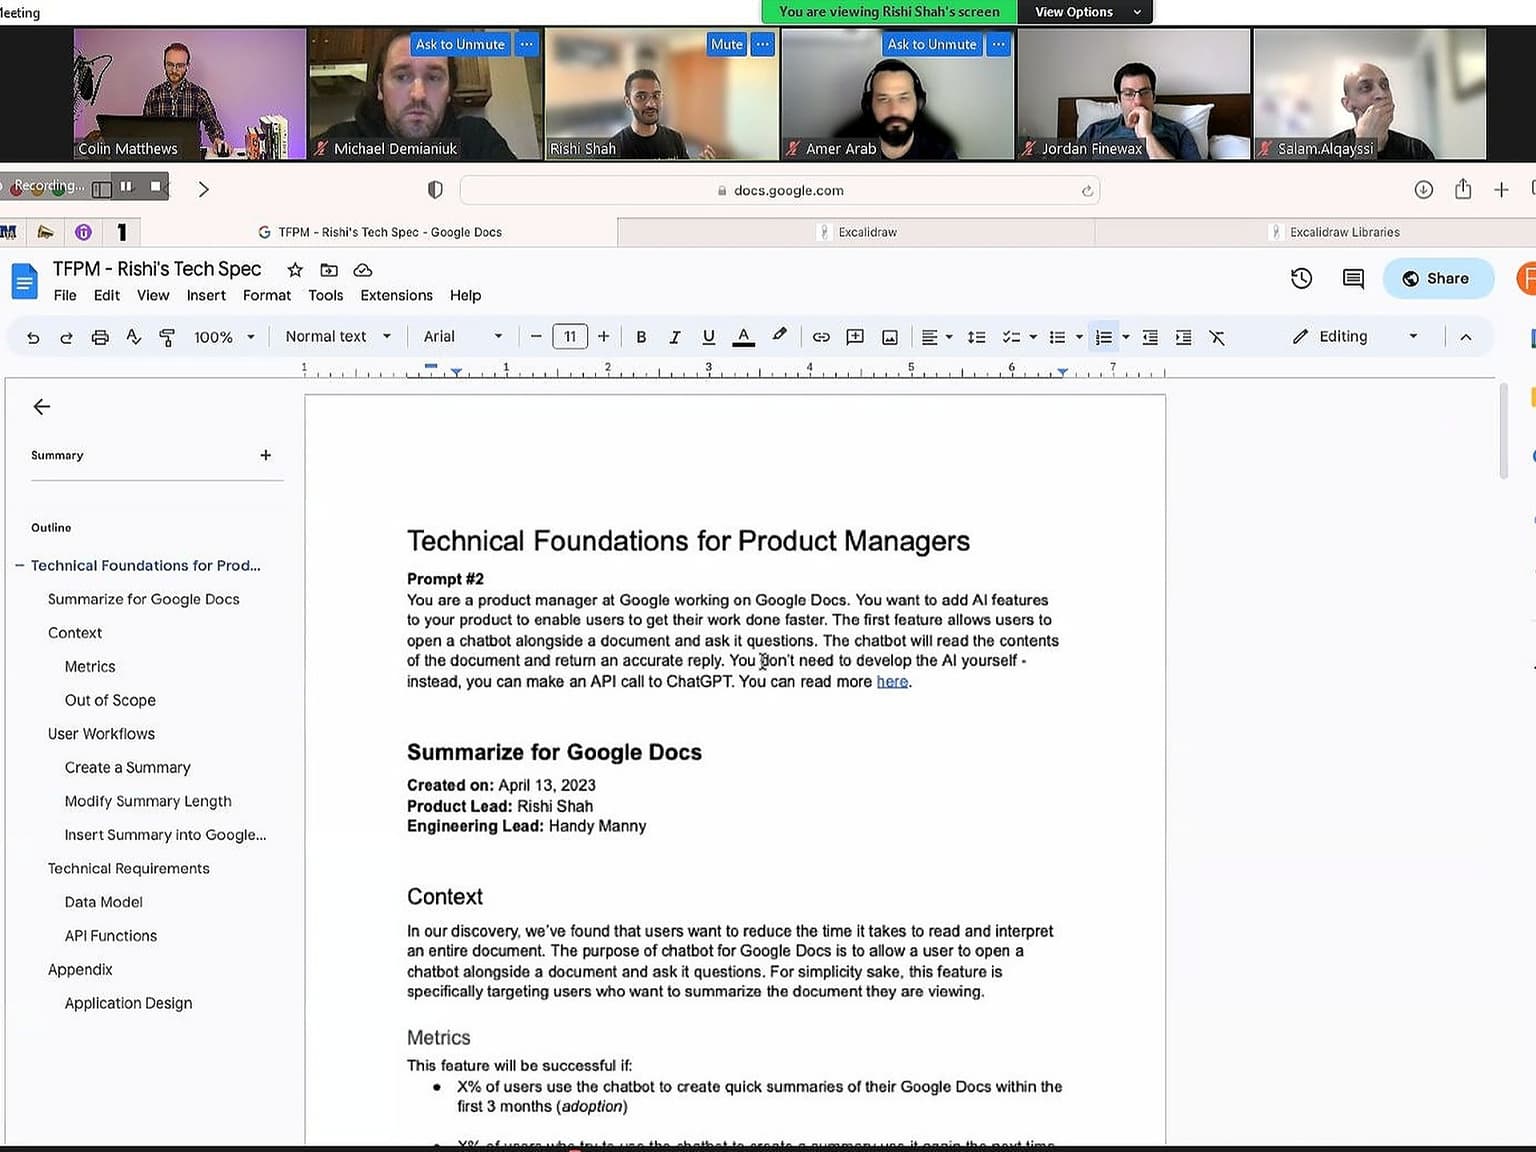The height and width of the screenshot is (1152, 1536).
Task: Click the Safari downloads icon
Action: point(1424,189)
